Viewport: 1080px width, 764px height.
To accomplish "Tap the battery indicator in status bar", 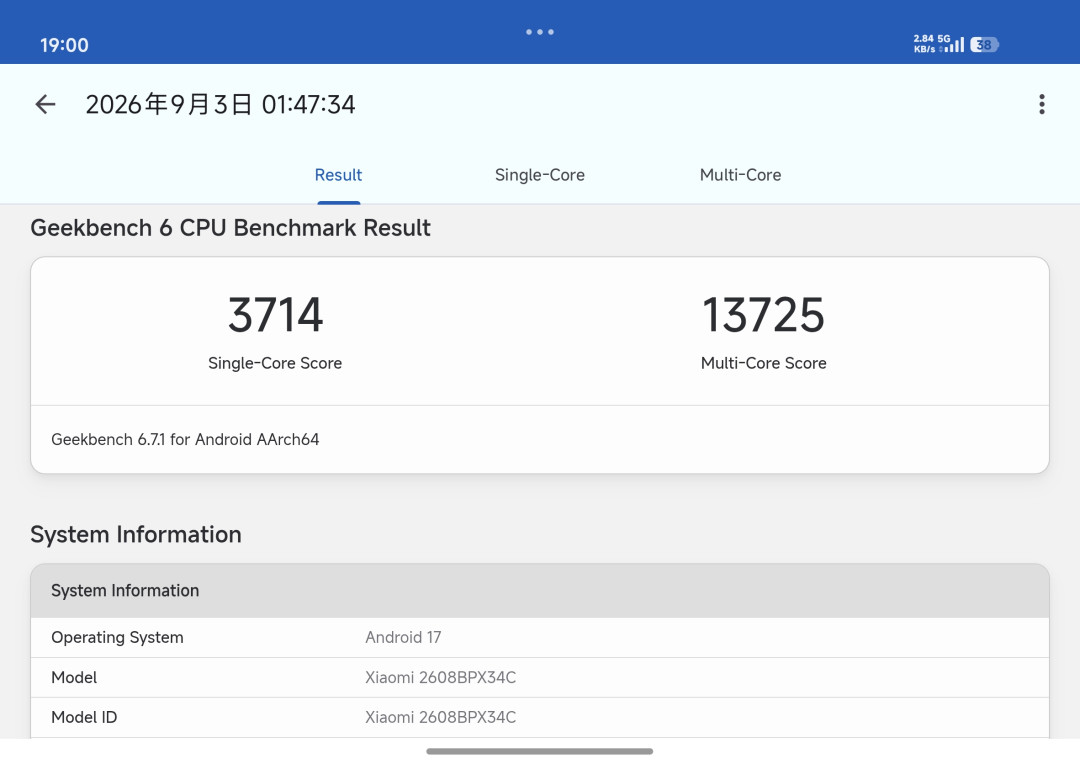I will [984, 45].
